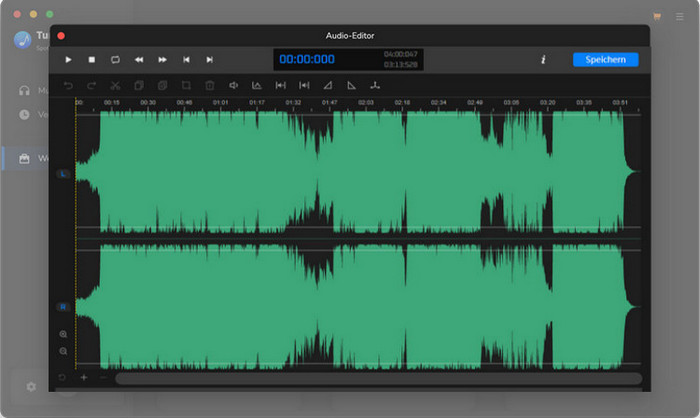Zoom out horizontally with minus button
Screen dimensions: 700x418
103,377
